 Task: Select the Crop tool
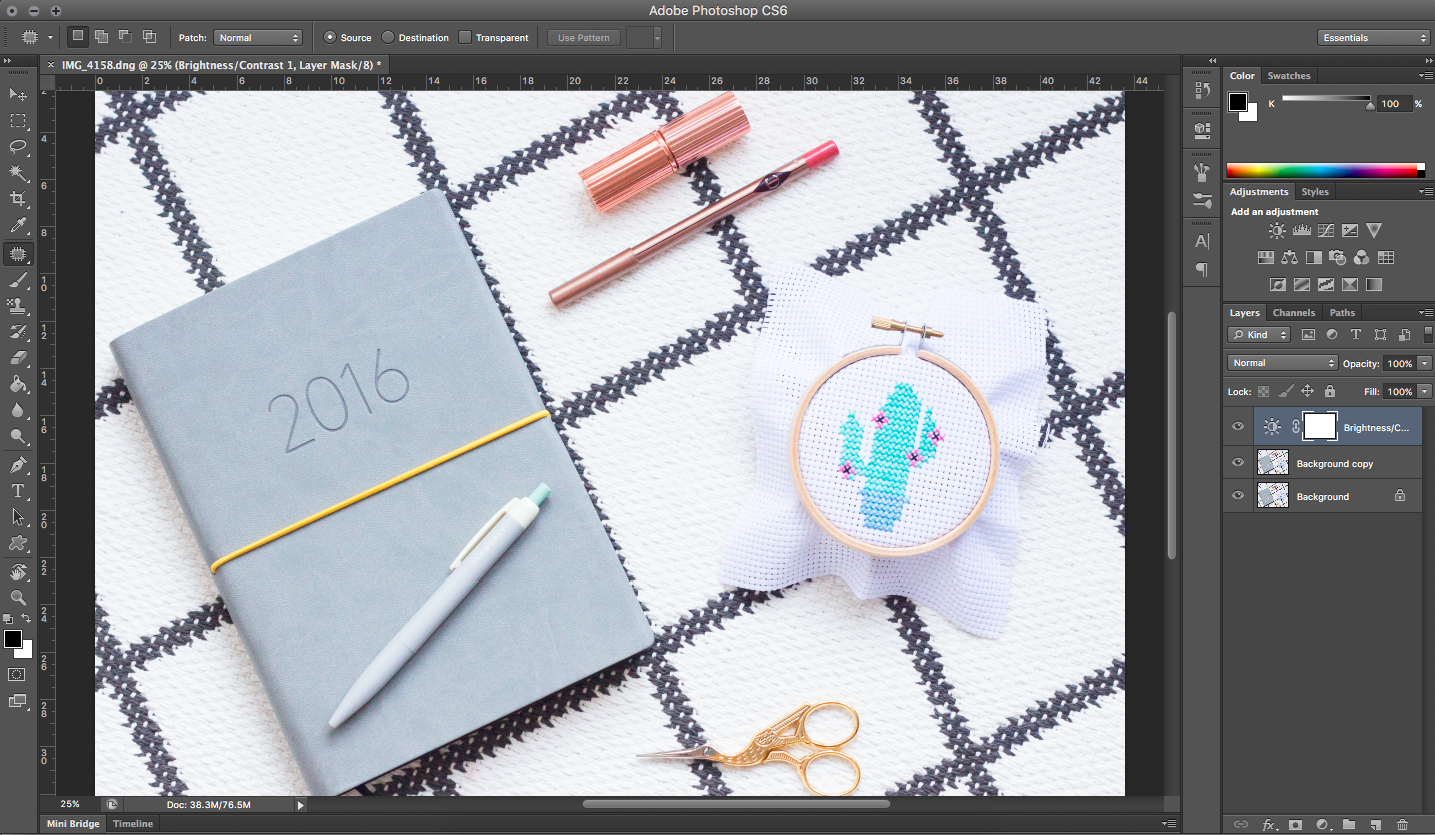point(18,200)
